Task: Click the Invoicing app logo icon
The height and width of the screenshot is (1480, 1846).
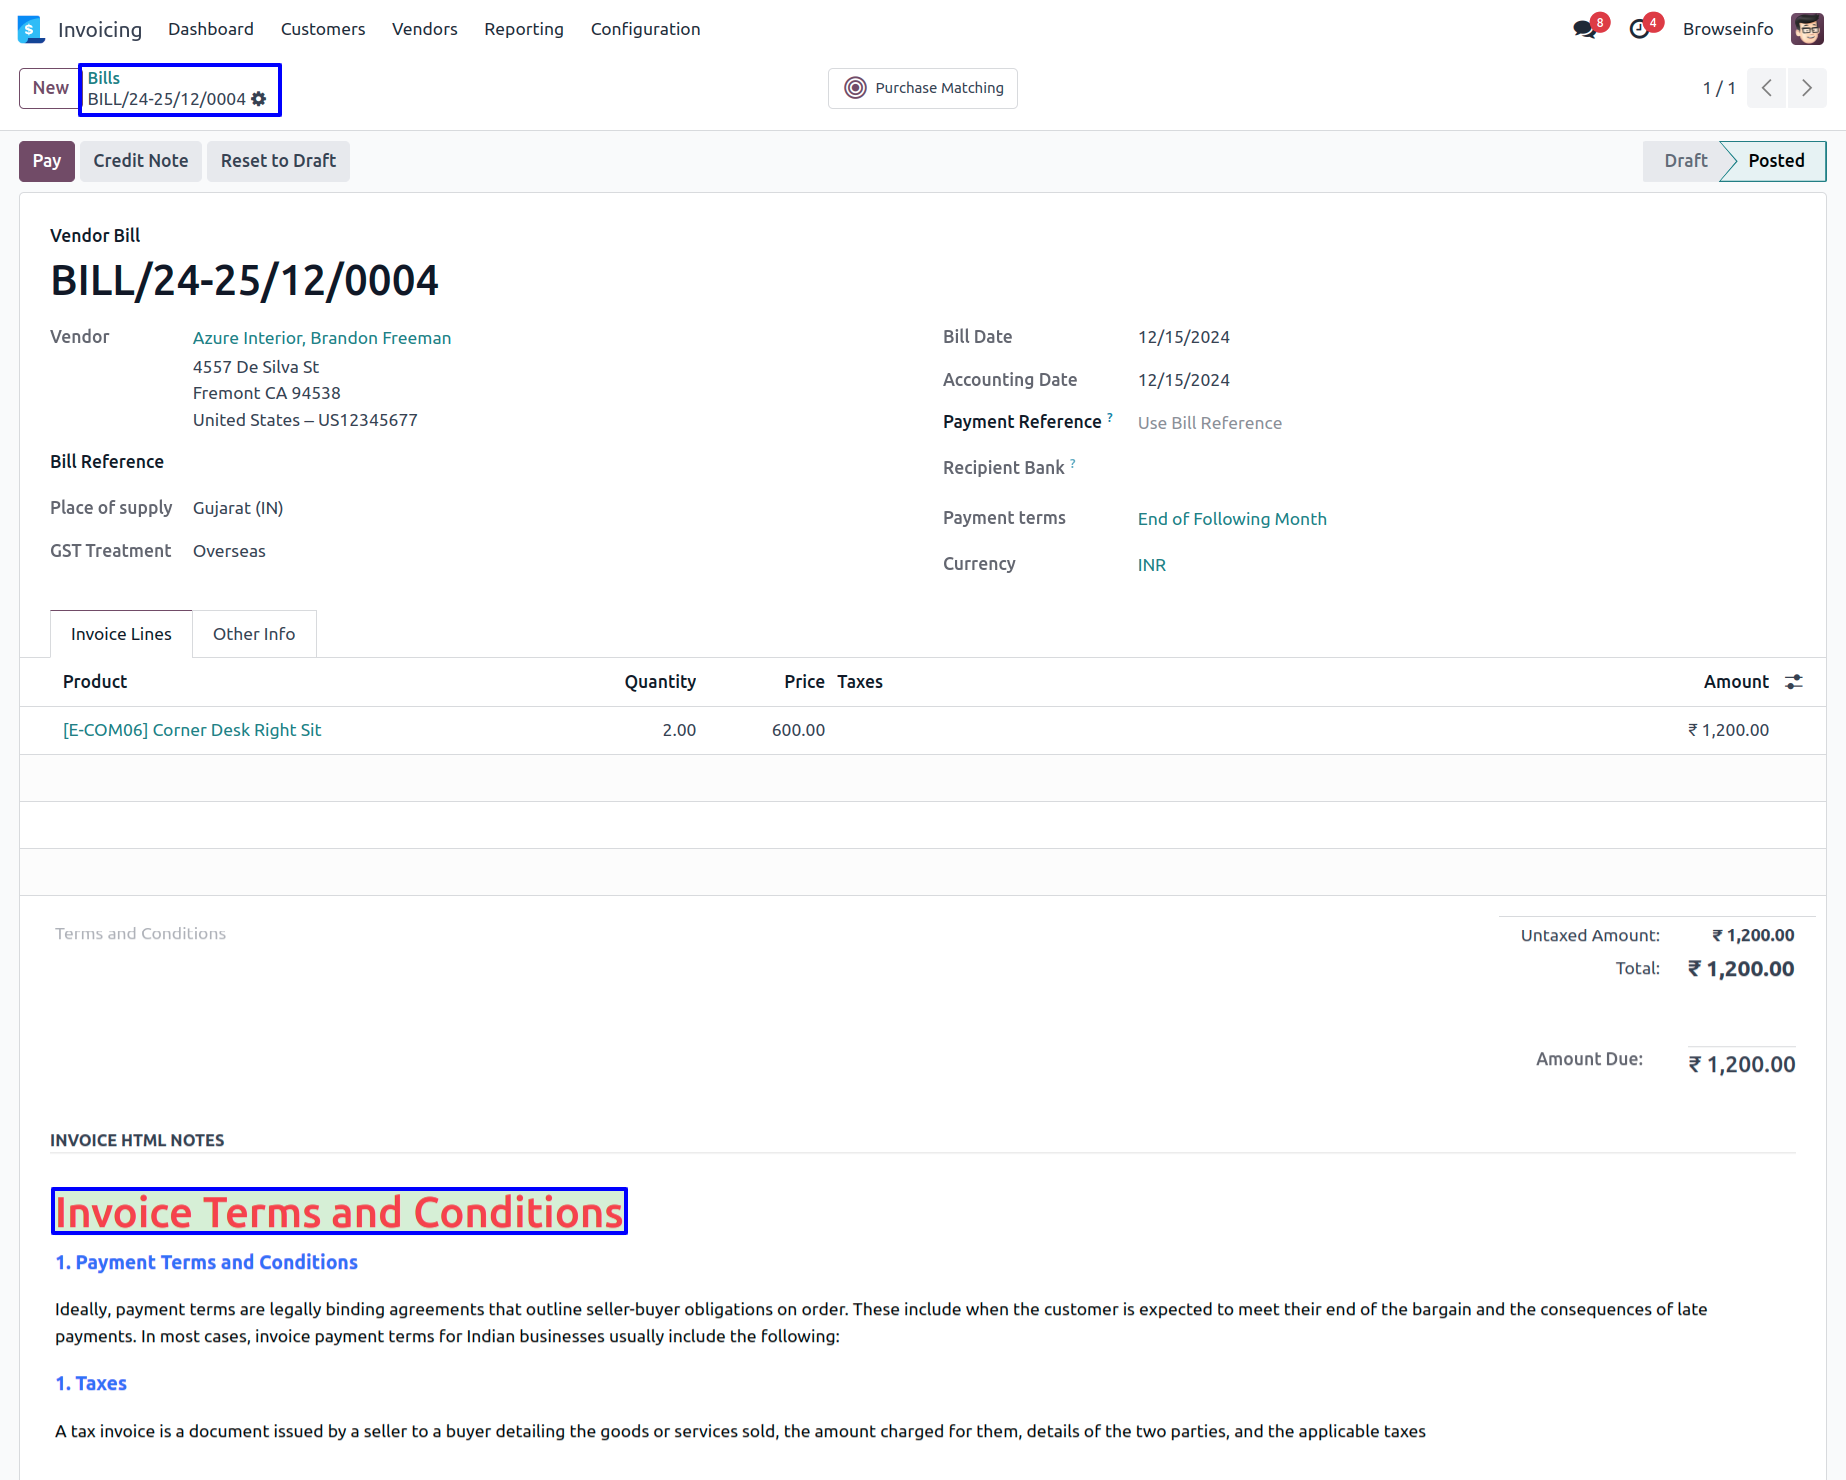Action: [x=31, y=29]
